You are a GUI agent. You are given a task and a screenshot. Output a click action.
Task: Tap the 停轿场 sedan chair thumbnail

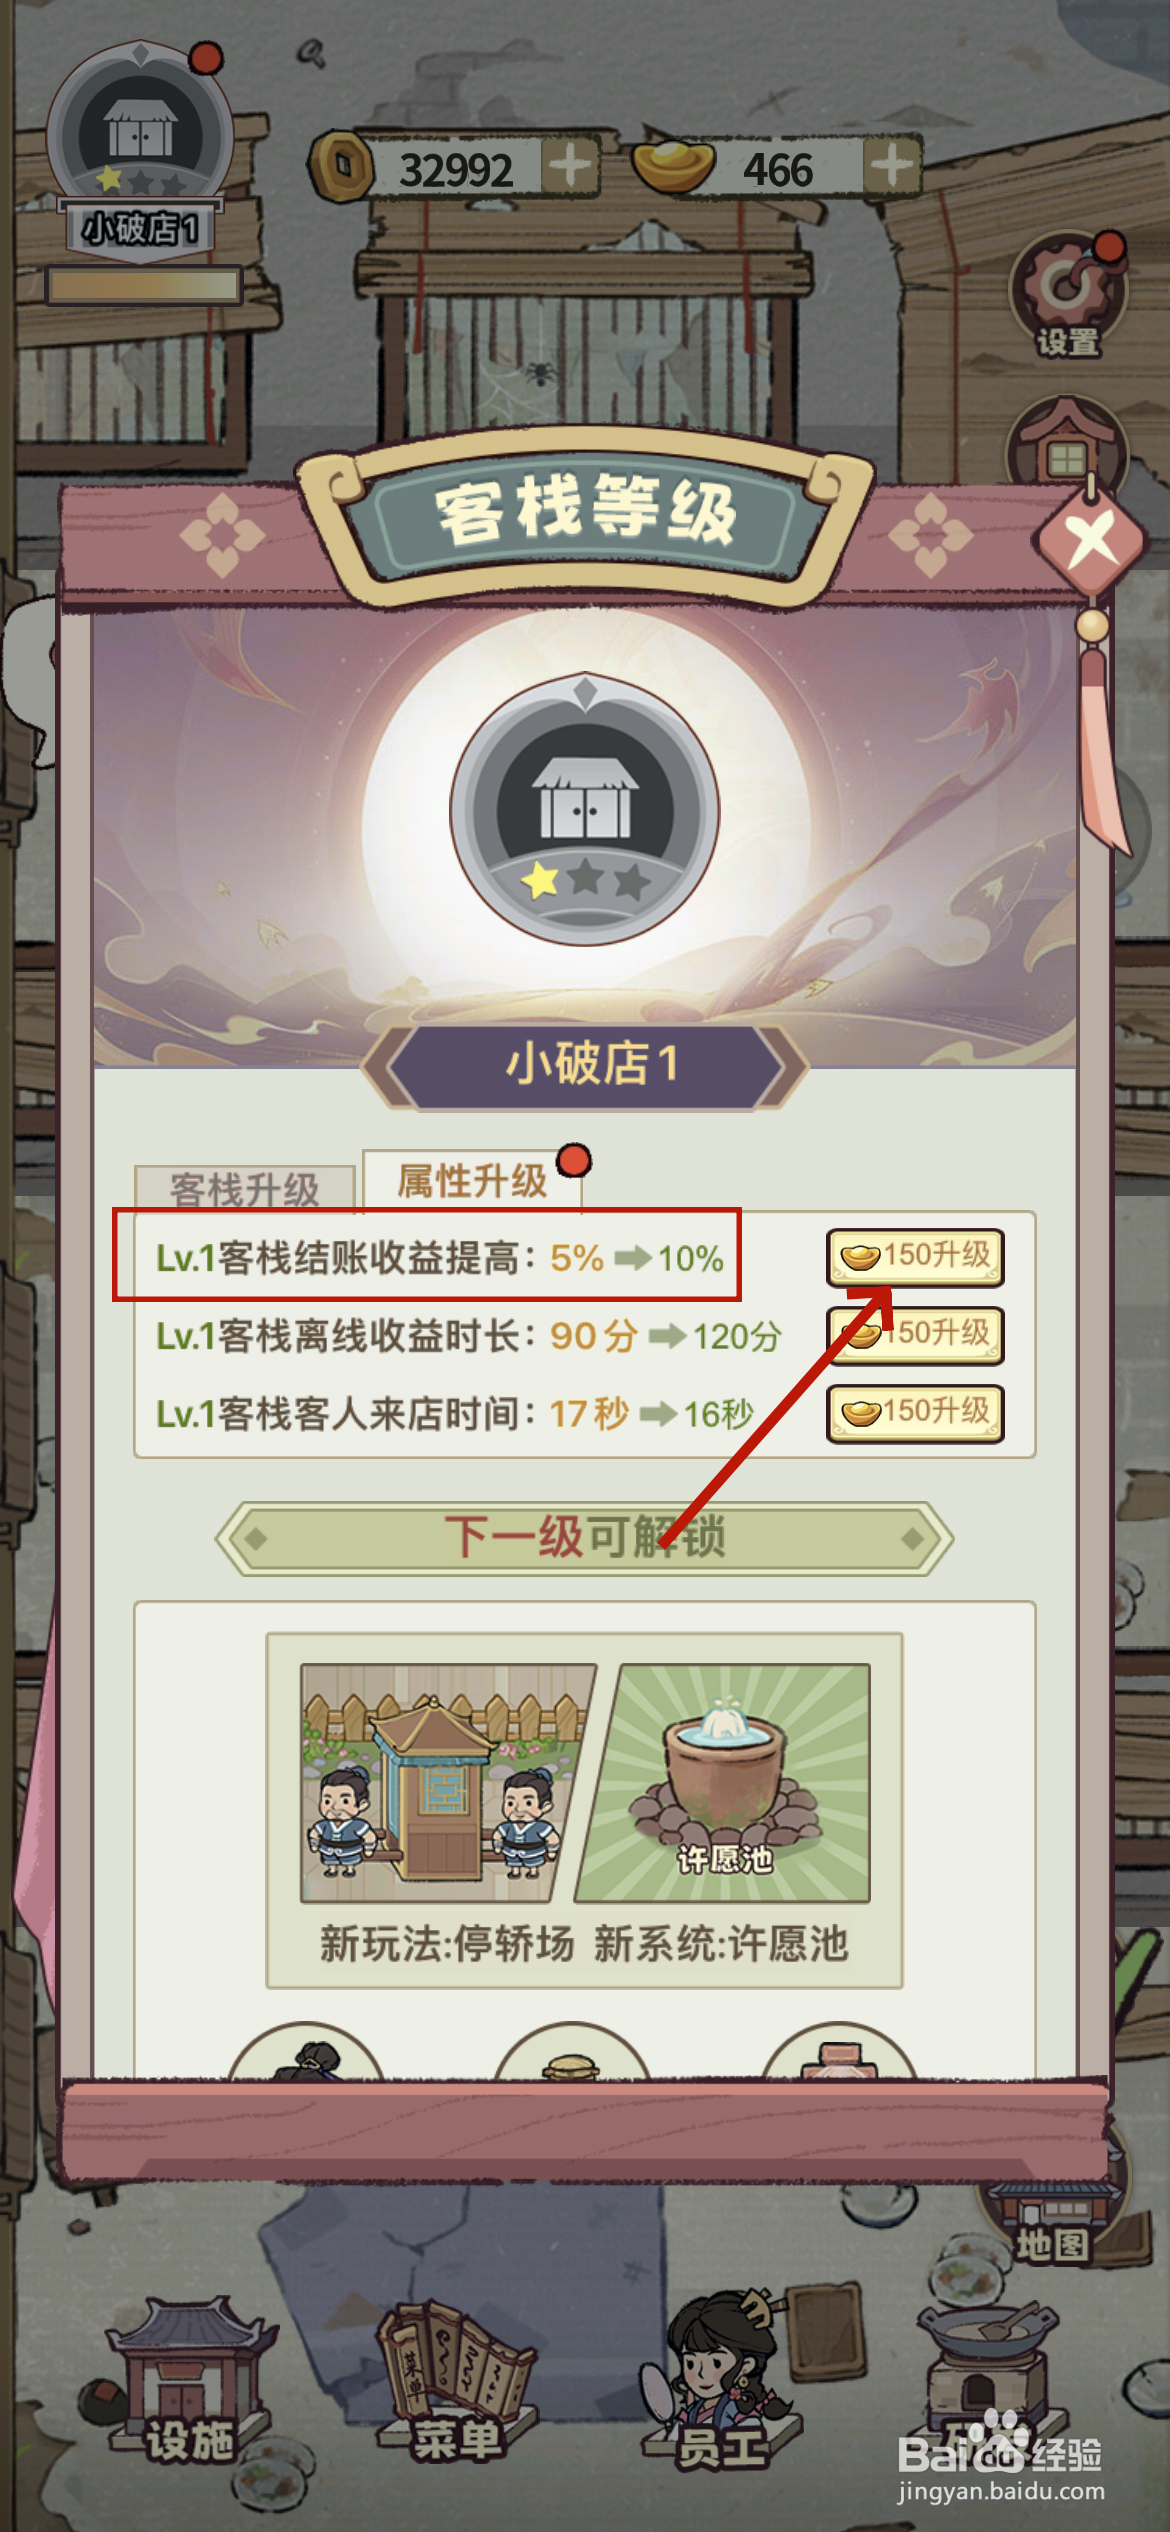446,1782
